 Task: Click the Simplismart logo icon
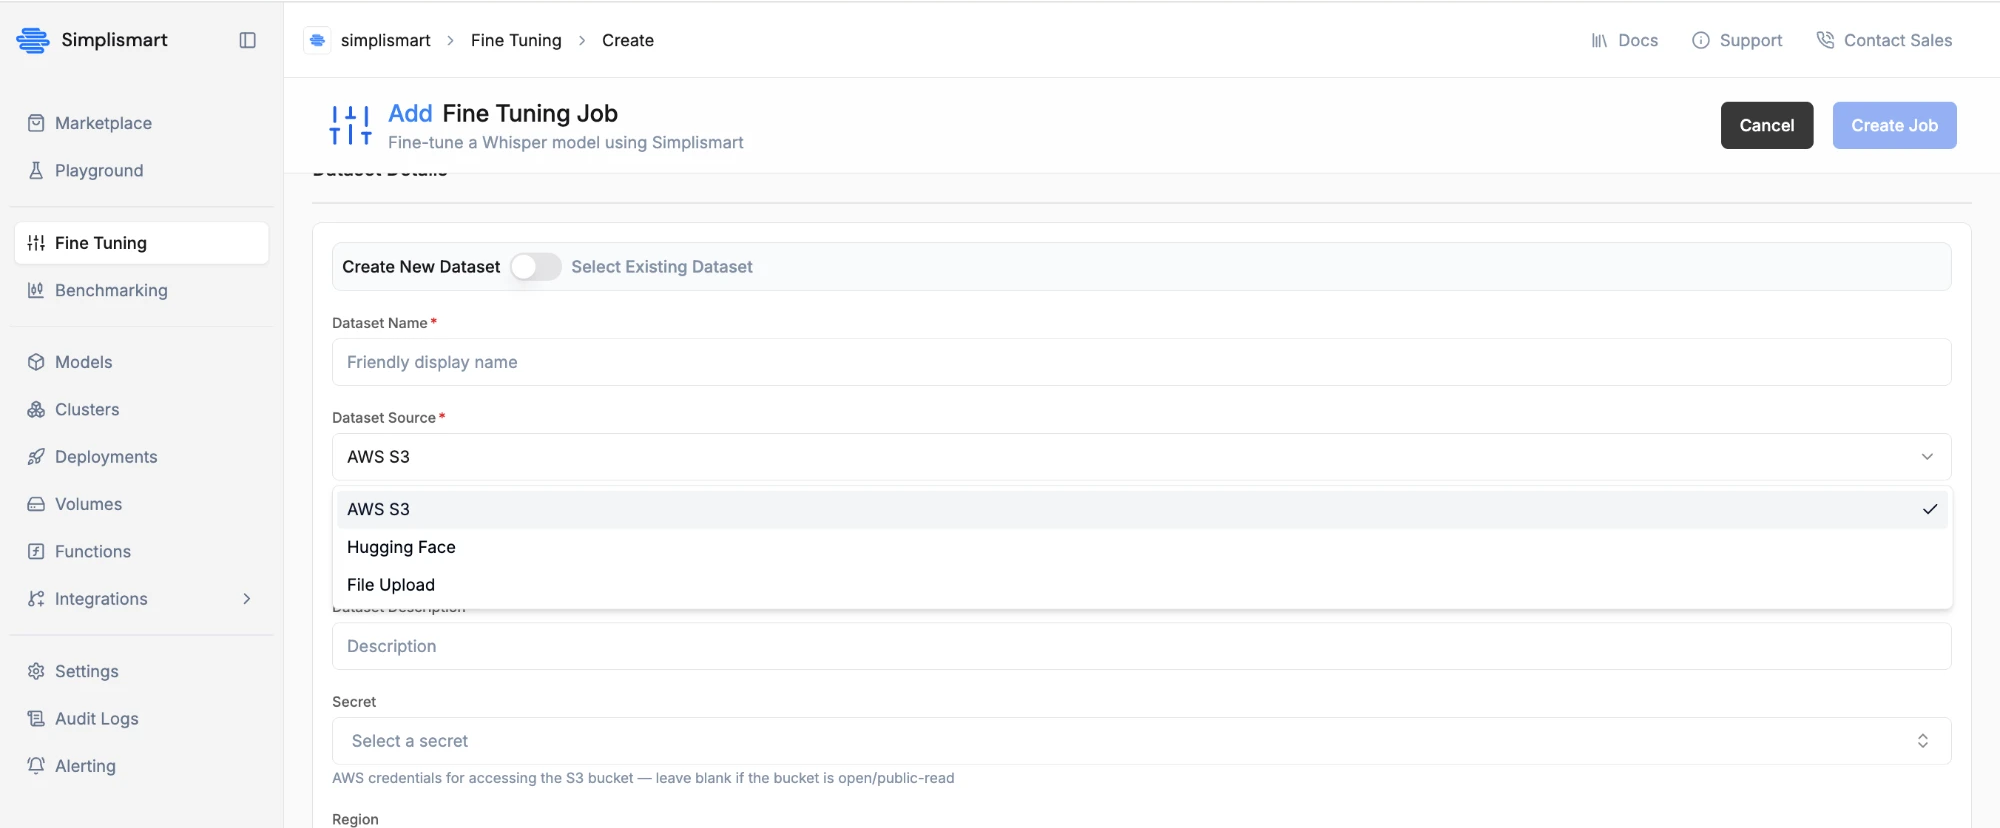tap(33, 40)
